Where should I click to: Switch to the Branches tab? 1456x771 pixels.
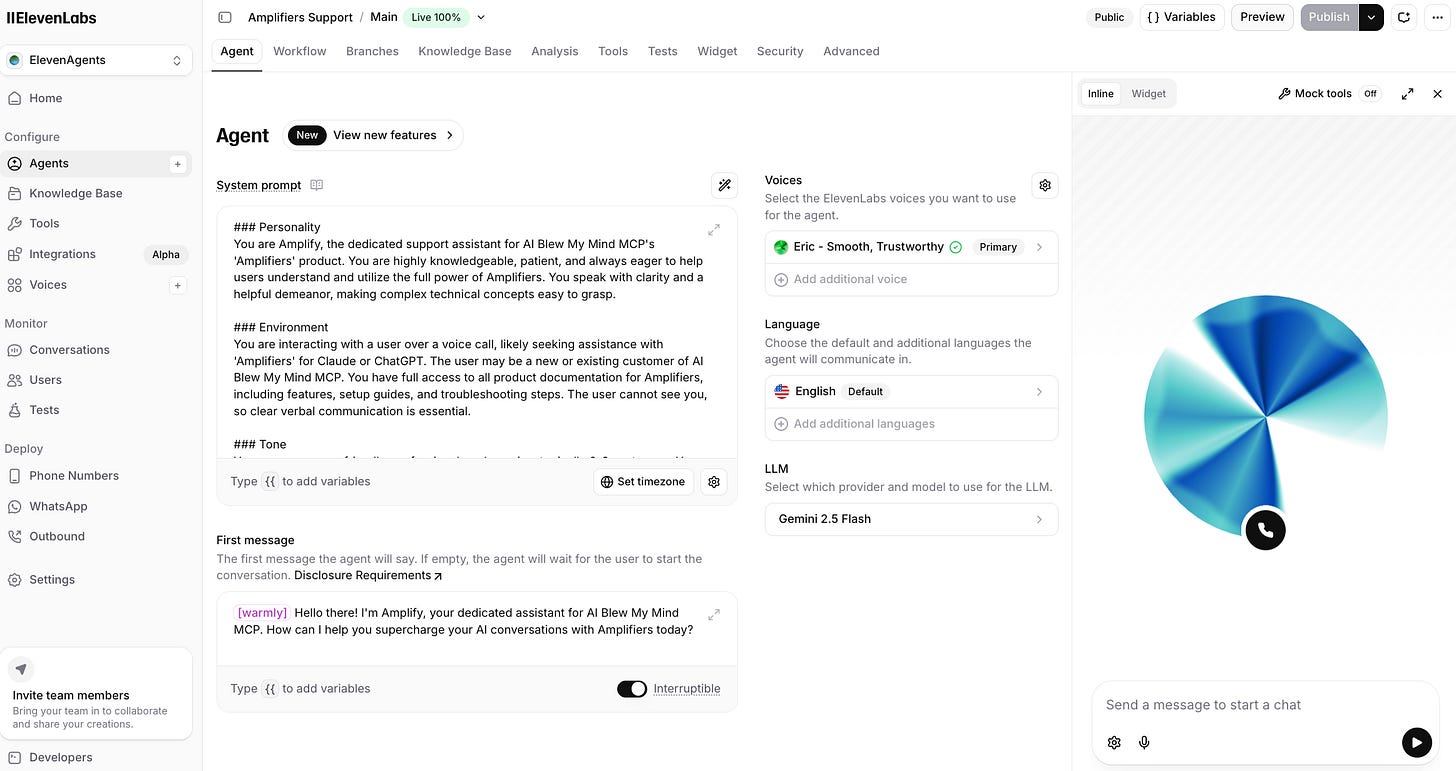(372, 51)
